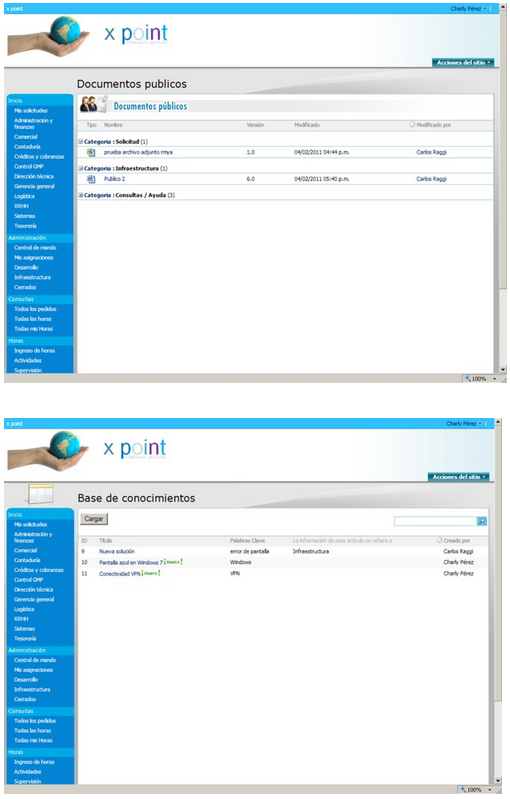Sort documents by Modificado column
510x799 pixels.
[307, 125]
